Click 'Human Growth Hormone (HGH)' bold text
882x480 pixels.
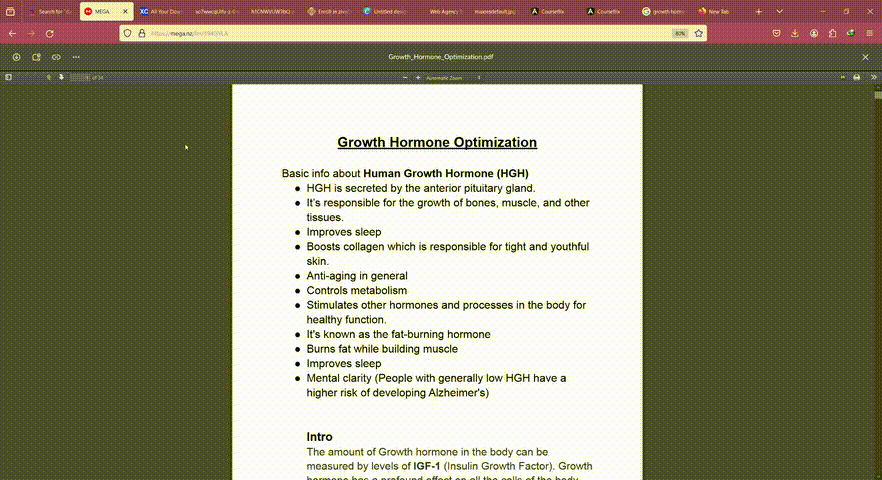pyautogui.click(x=446, y=173)
